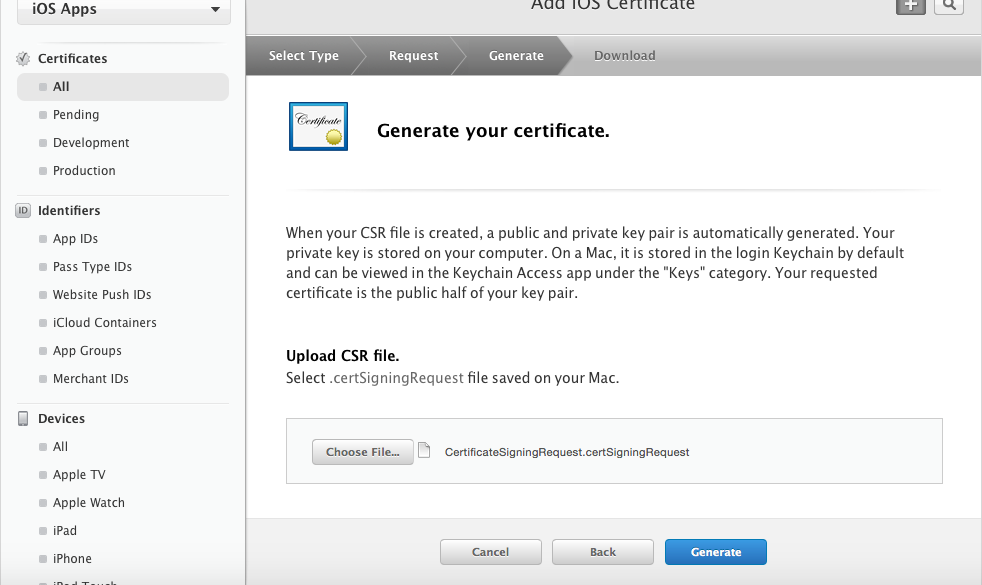Click the Identifiers section header
982x585 pixels.
click(x=69, y=210)
